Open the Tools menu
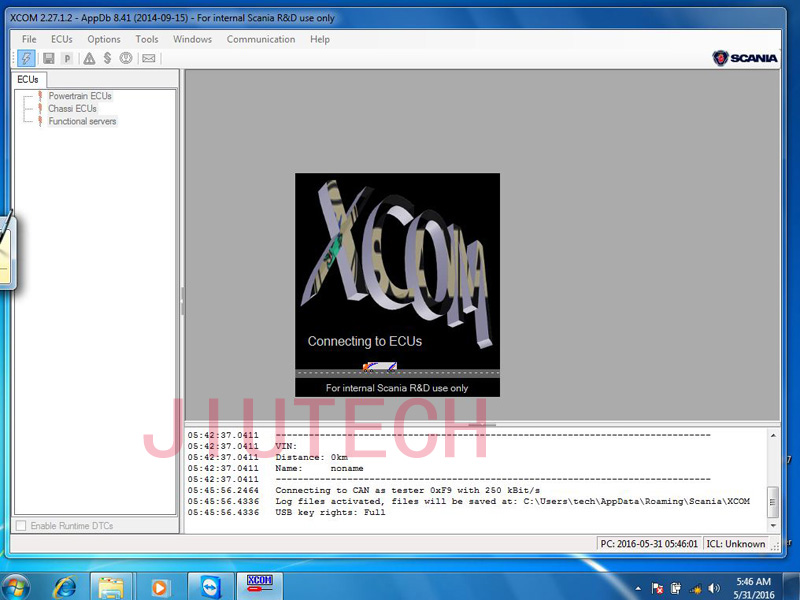 (x=147, y=39)
